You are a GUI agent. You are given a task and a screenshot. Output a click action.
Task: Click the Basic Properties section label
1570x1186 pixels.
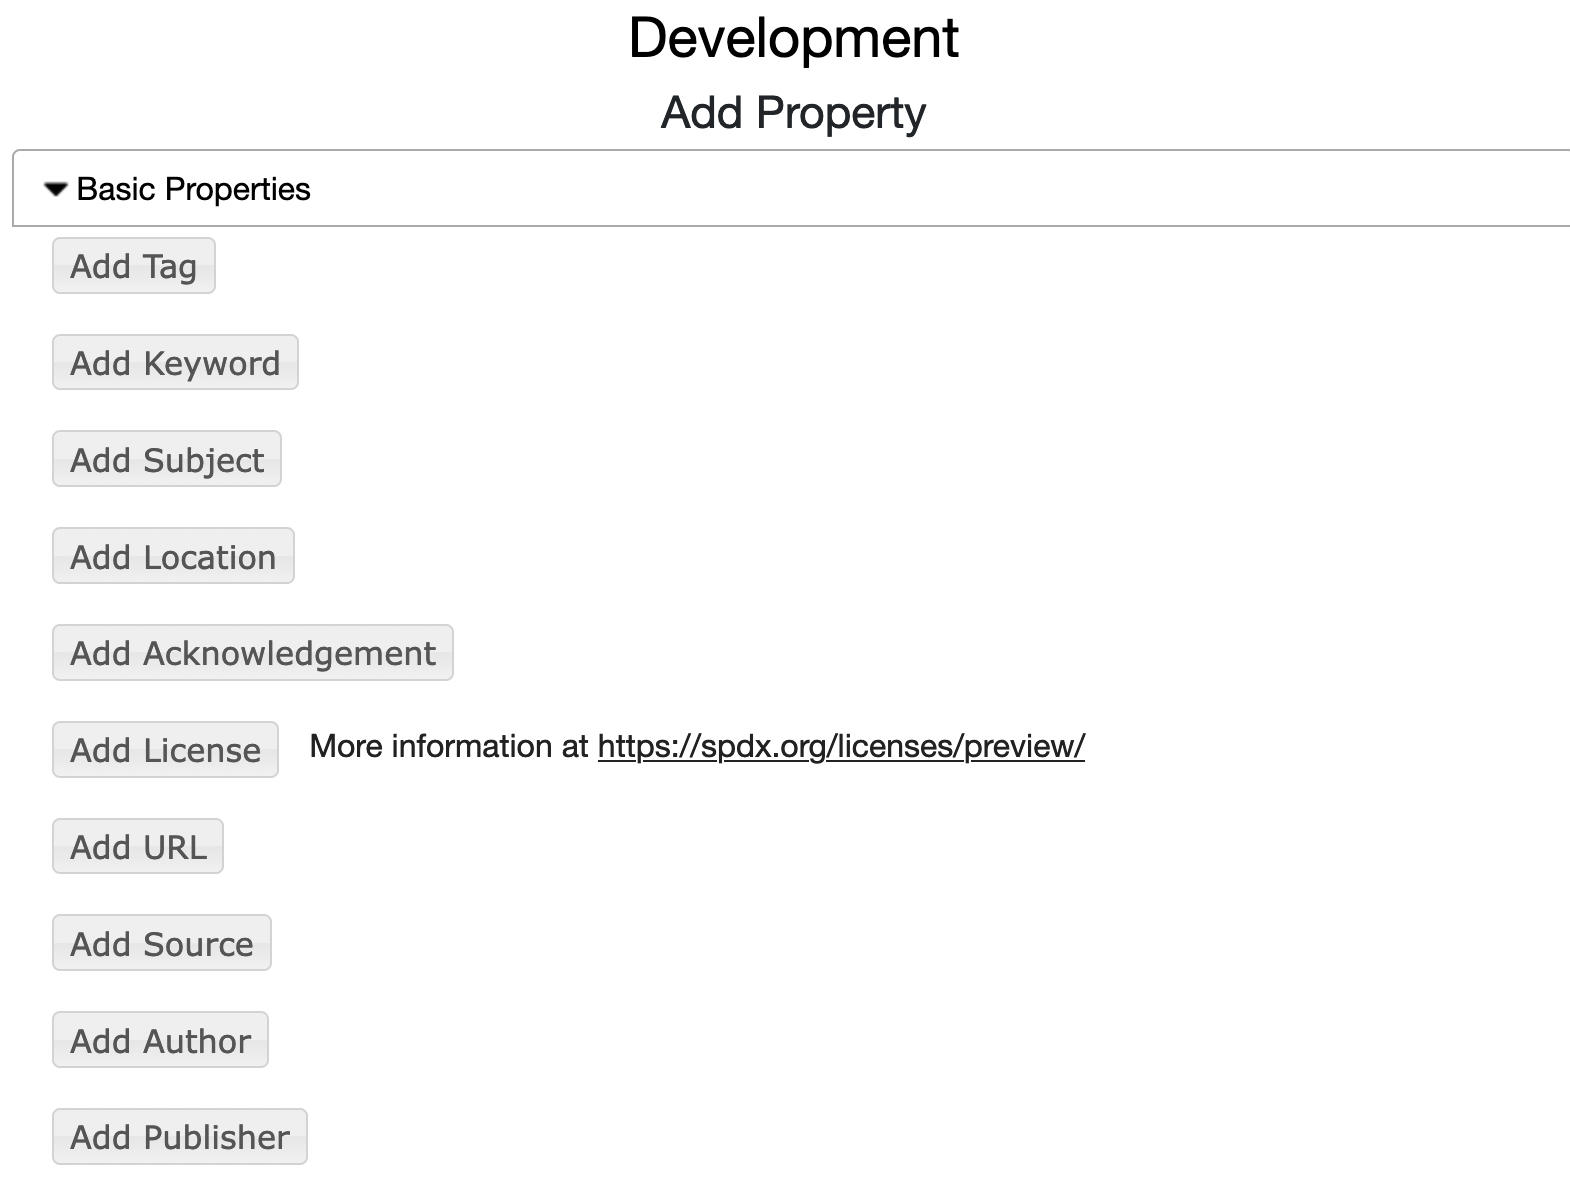pos(193,189)
